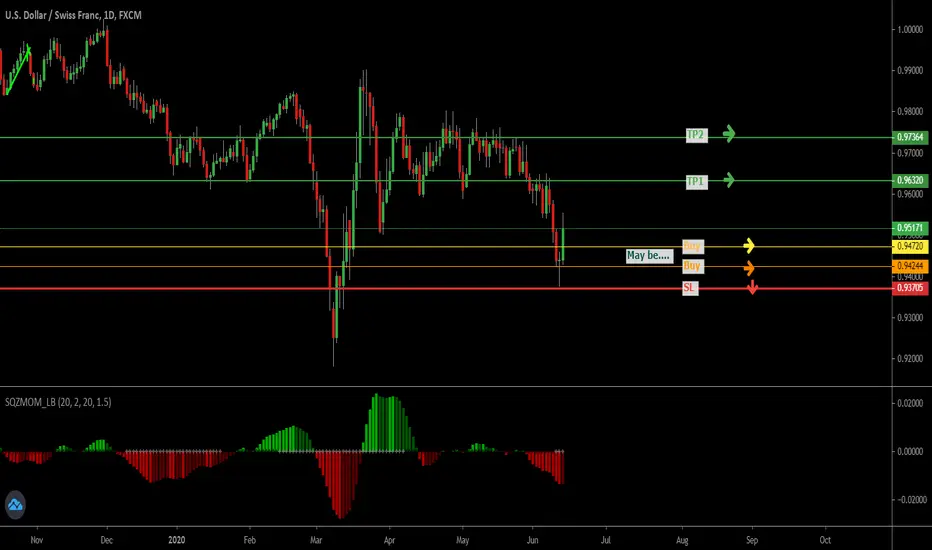Click the Aug label on time axis
Screen dimensions: 932x550
click(x=682, y=540)
